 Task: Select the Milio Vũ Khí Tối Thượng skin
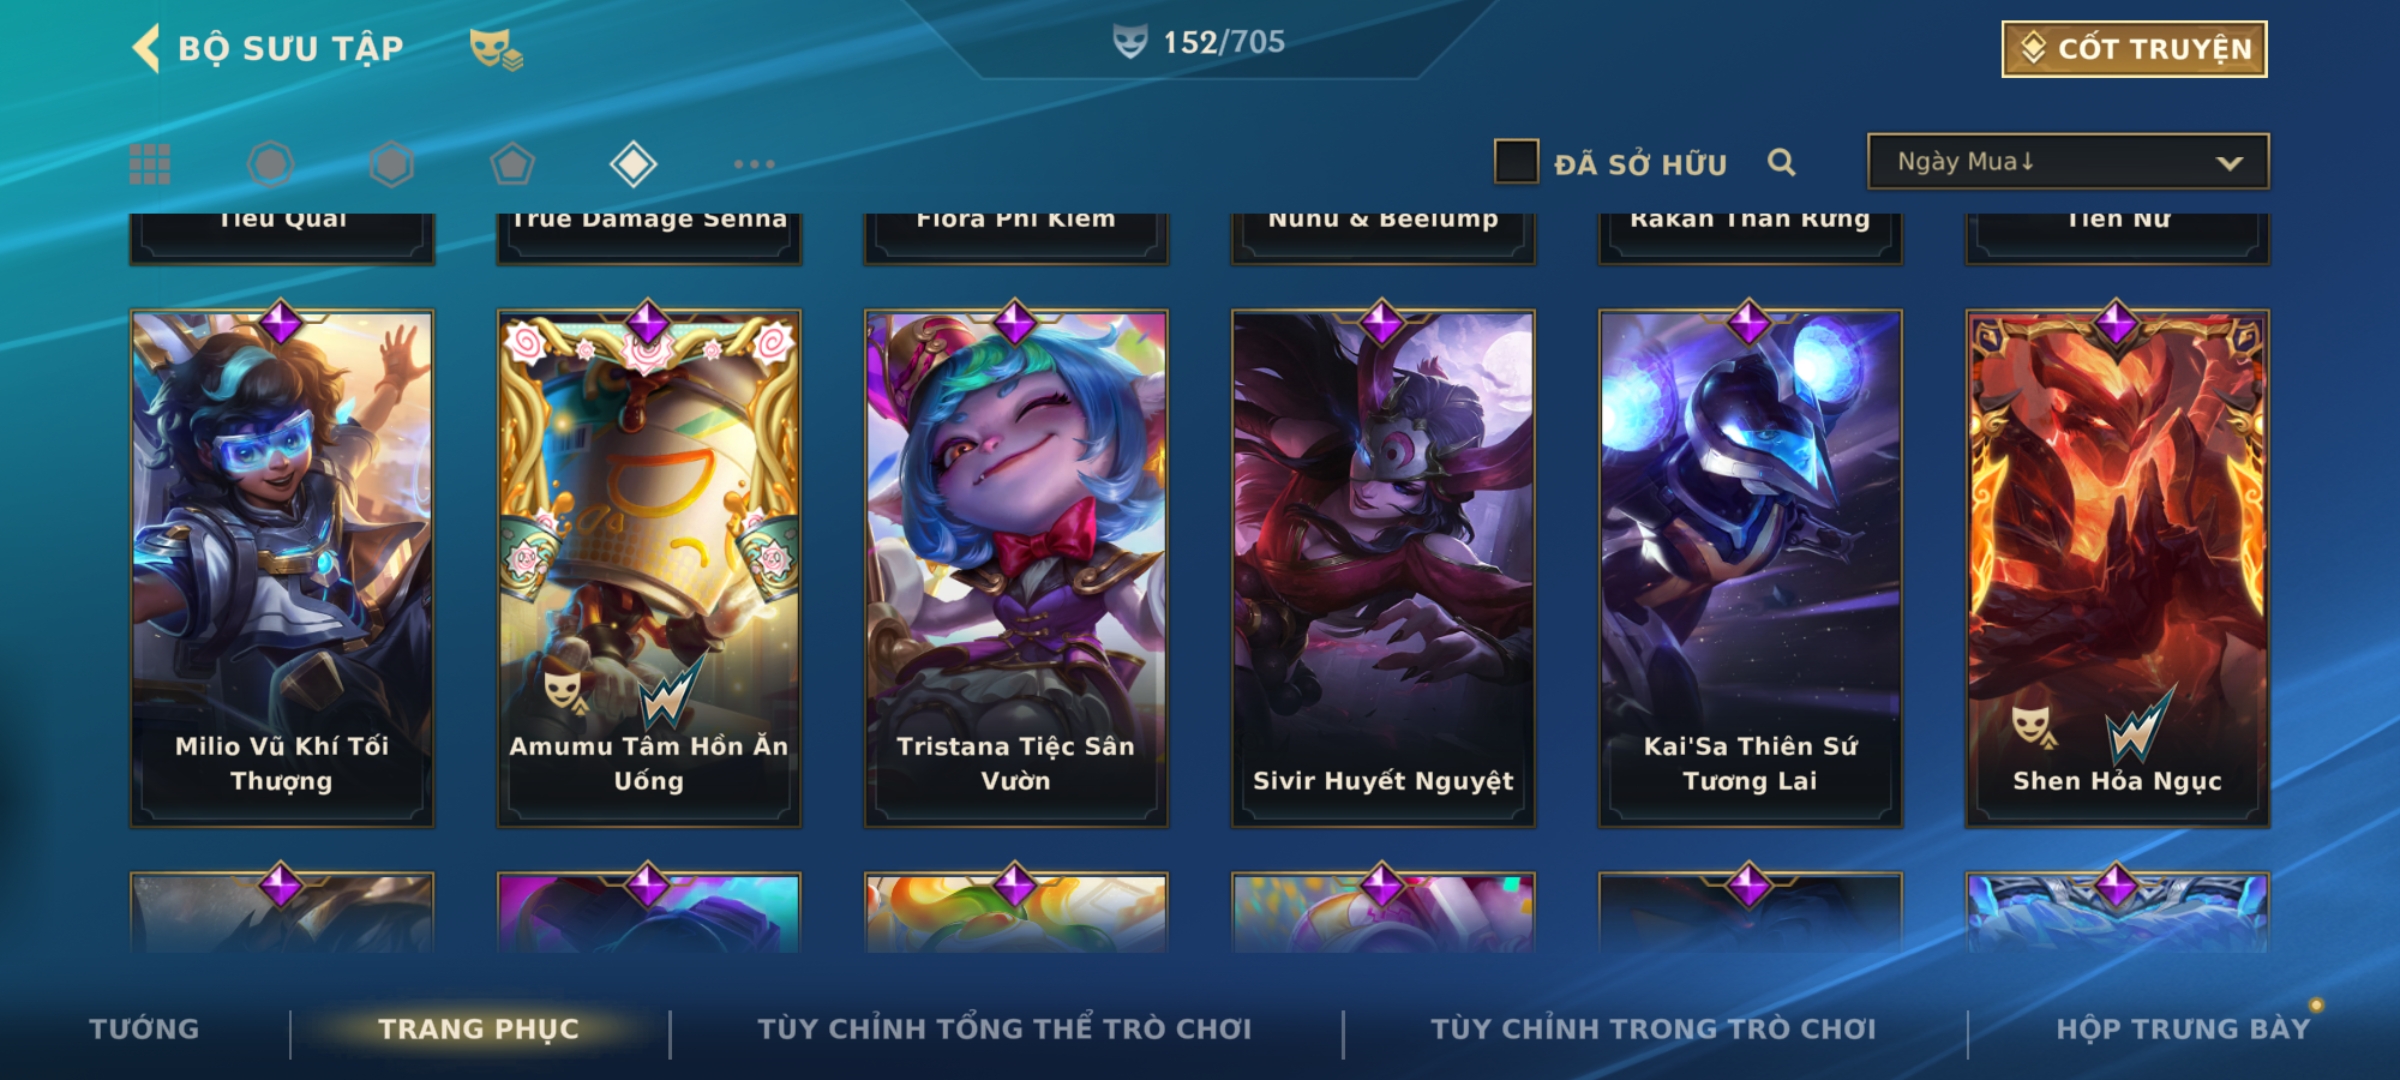point(282,568)
